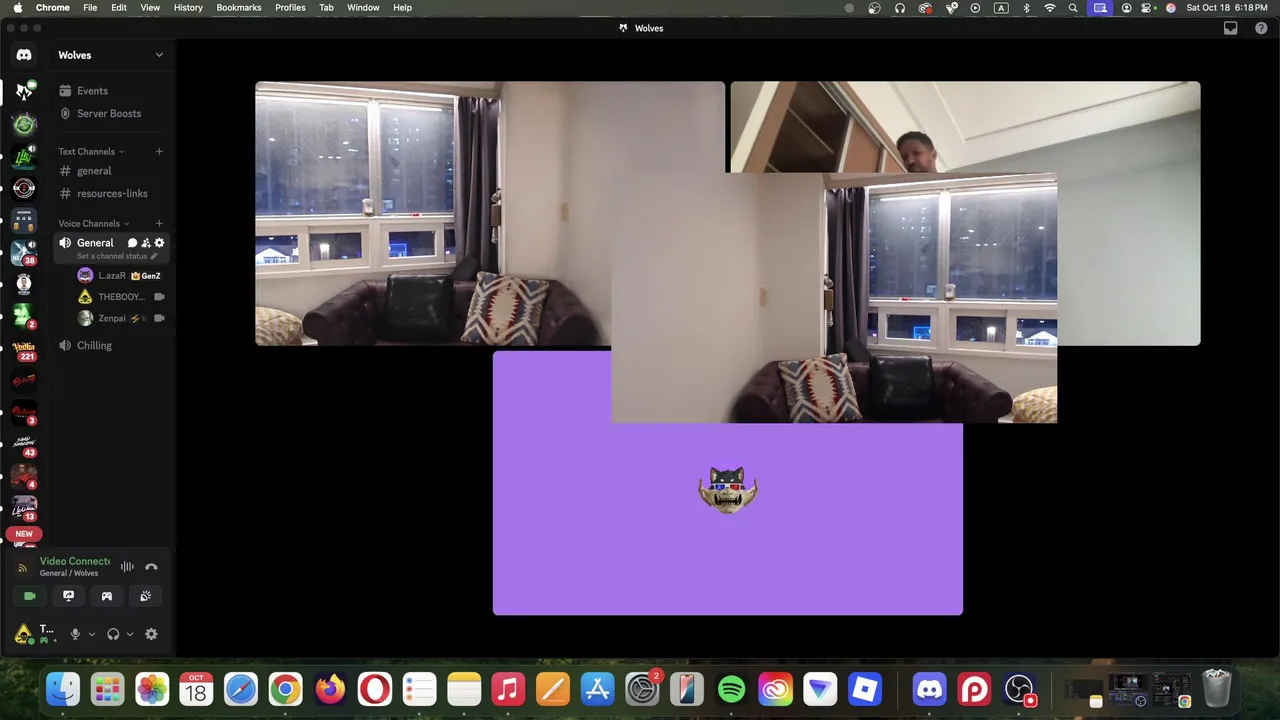Share your screen button

(68, 596)
